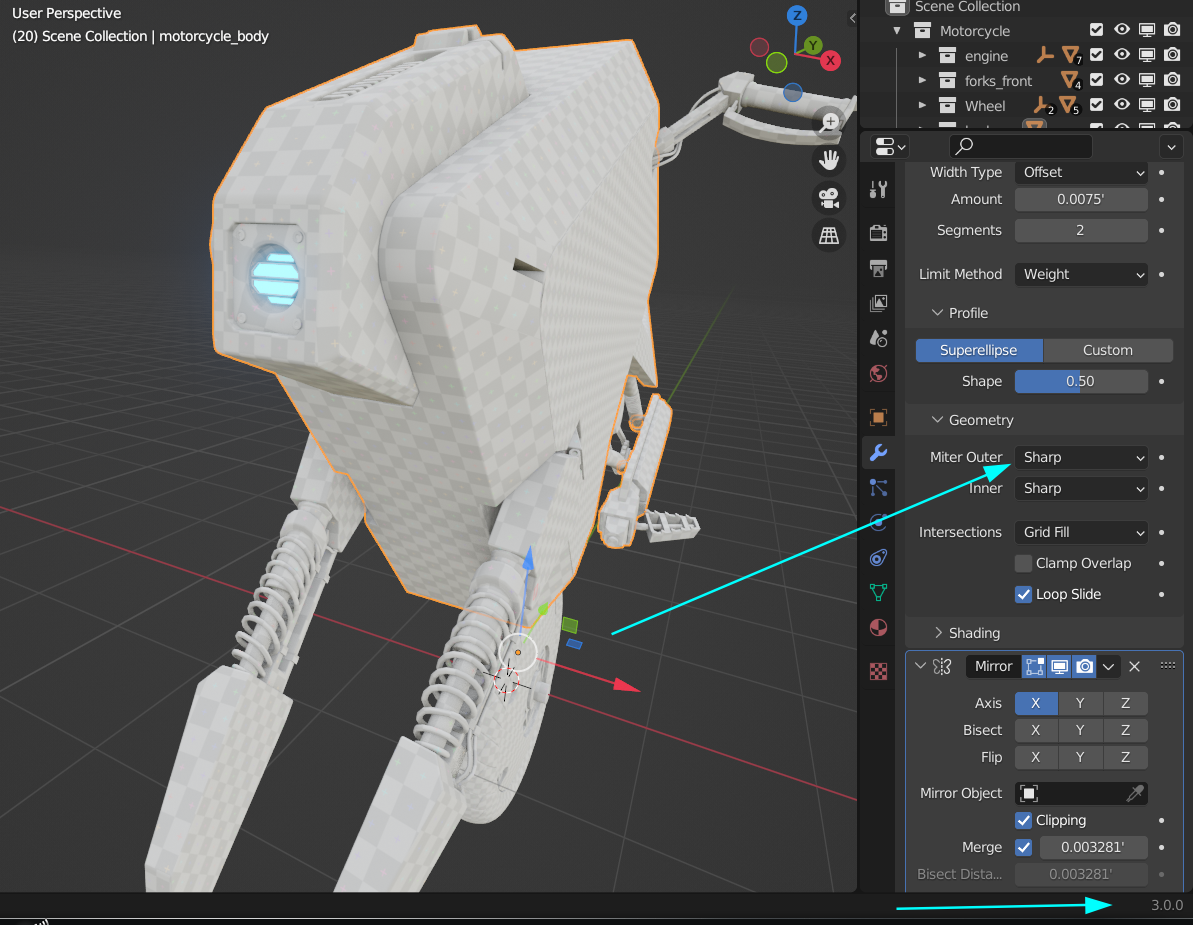Click the red X axis on navigation gizmo
This screenshot has width=1193, height=925.
(830, 60)
